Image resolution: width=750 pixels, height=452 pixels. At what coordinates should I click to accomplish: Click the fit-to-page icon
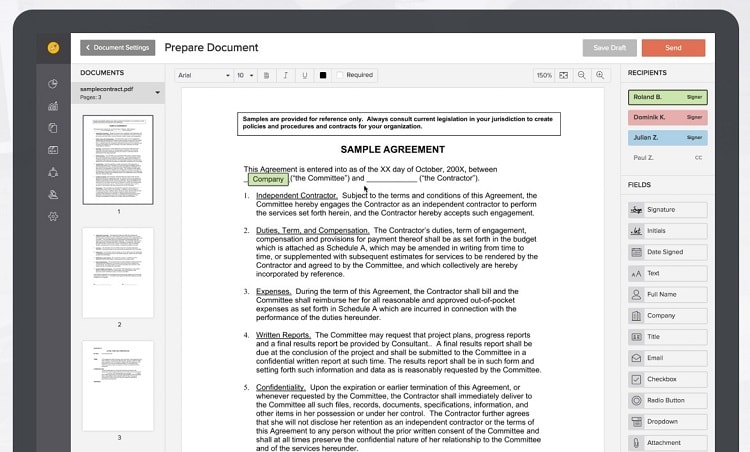point(563,75)
